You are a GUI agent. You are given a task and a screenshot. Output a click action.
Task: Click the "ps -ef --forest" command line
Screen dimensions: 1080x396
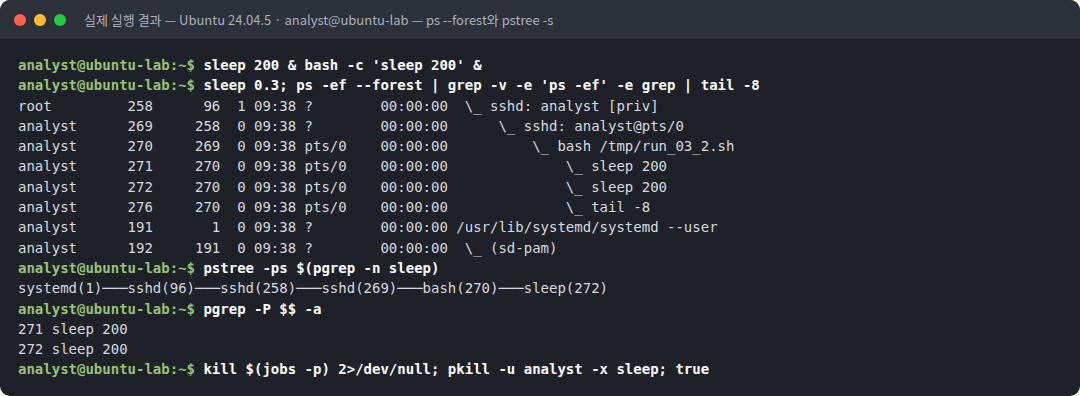[481, 86]
